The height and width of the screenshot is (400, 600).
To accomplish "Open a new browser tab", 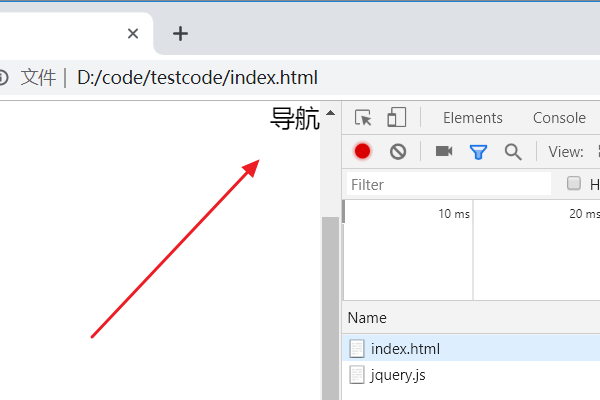I will [x=180, y=34].
